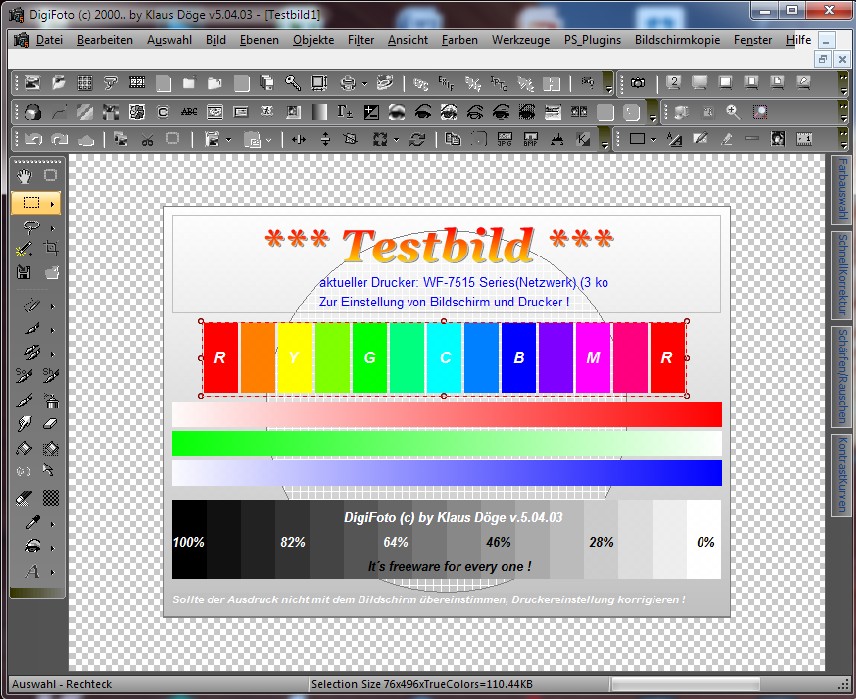Flip image horizontally icon
This screenshot has width=856, height=699.
pos(299,140)
